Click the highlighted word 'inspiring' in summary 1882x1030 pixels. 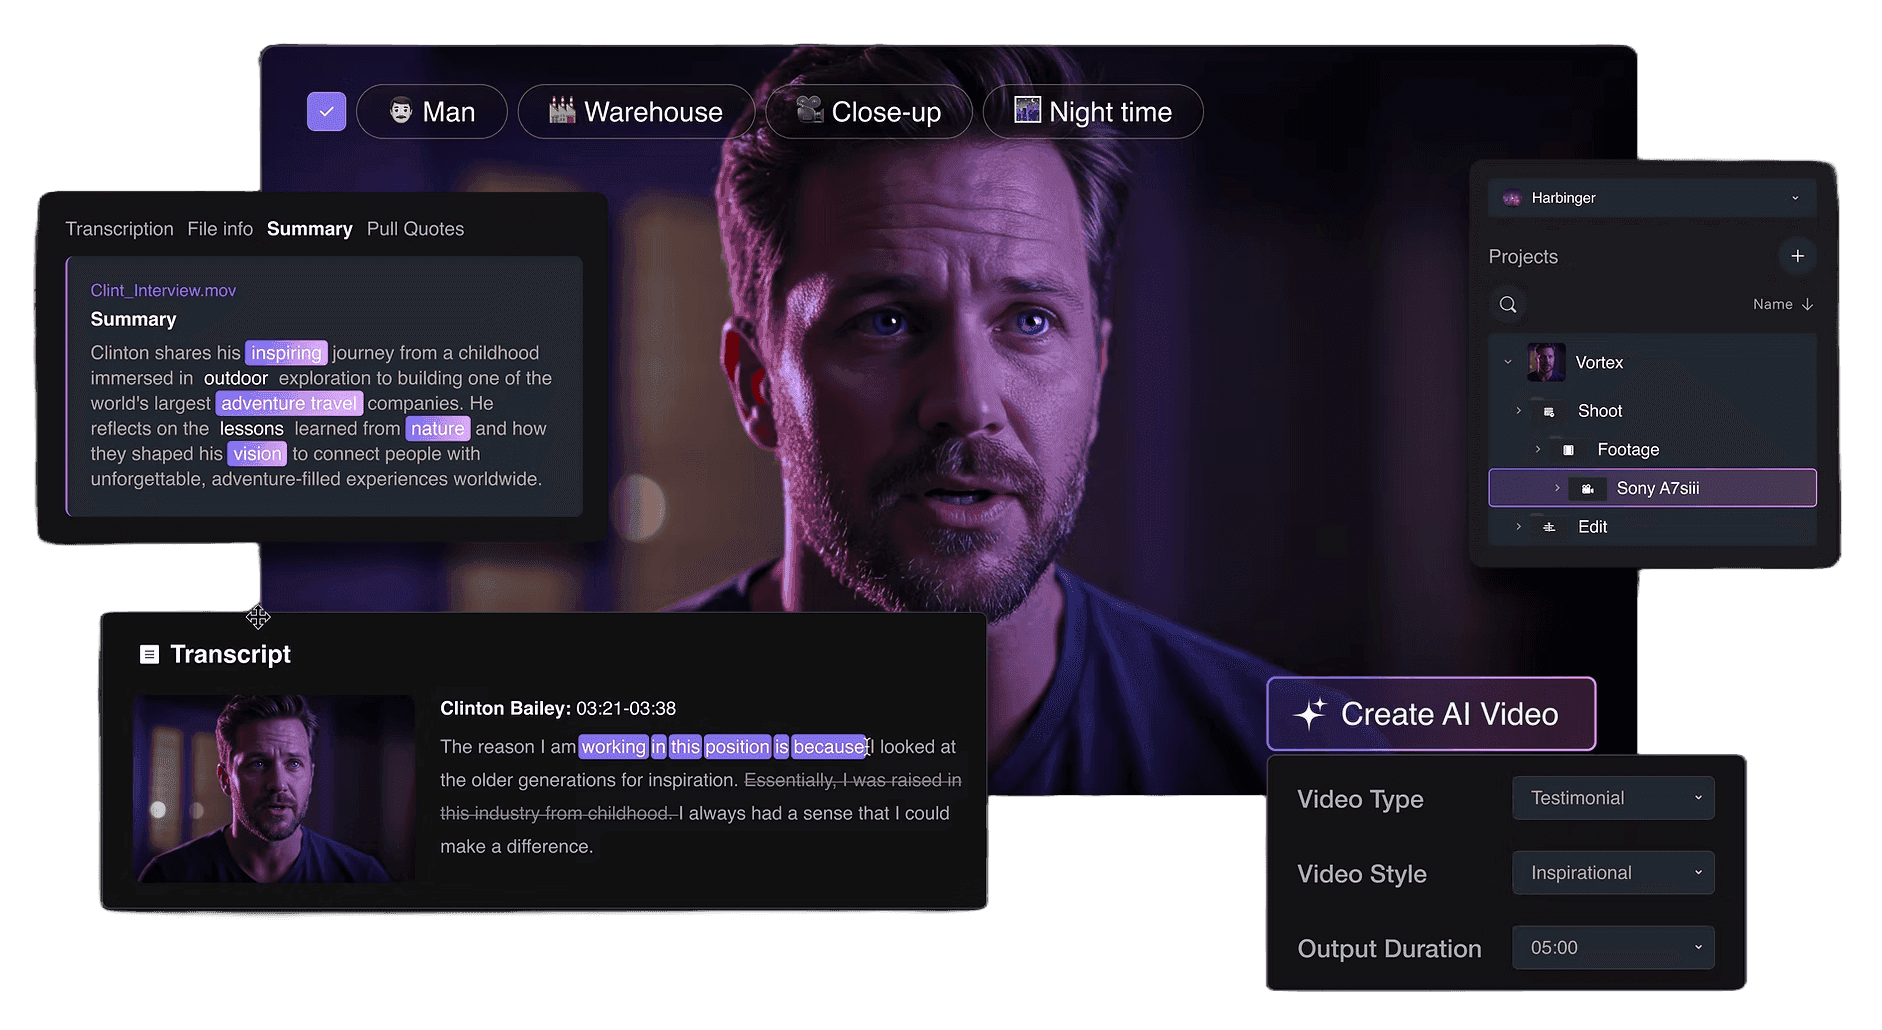[286, 353]
